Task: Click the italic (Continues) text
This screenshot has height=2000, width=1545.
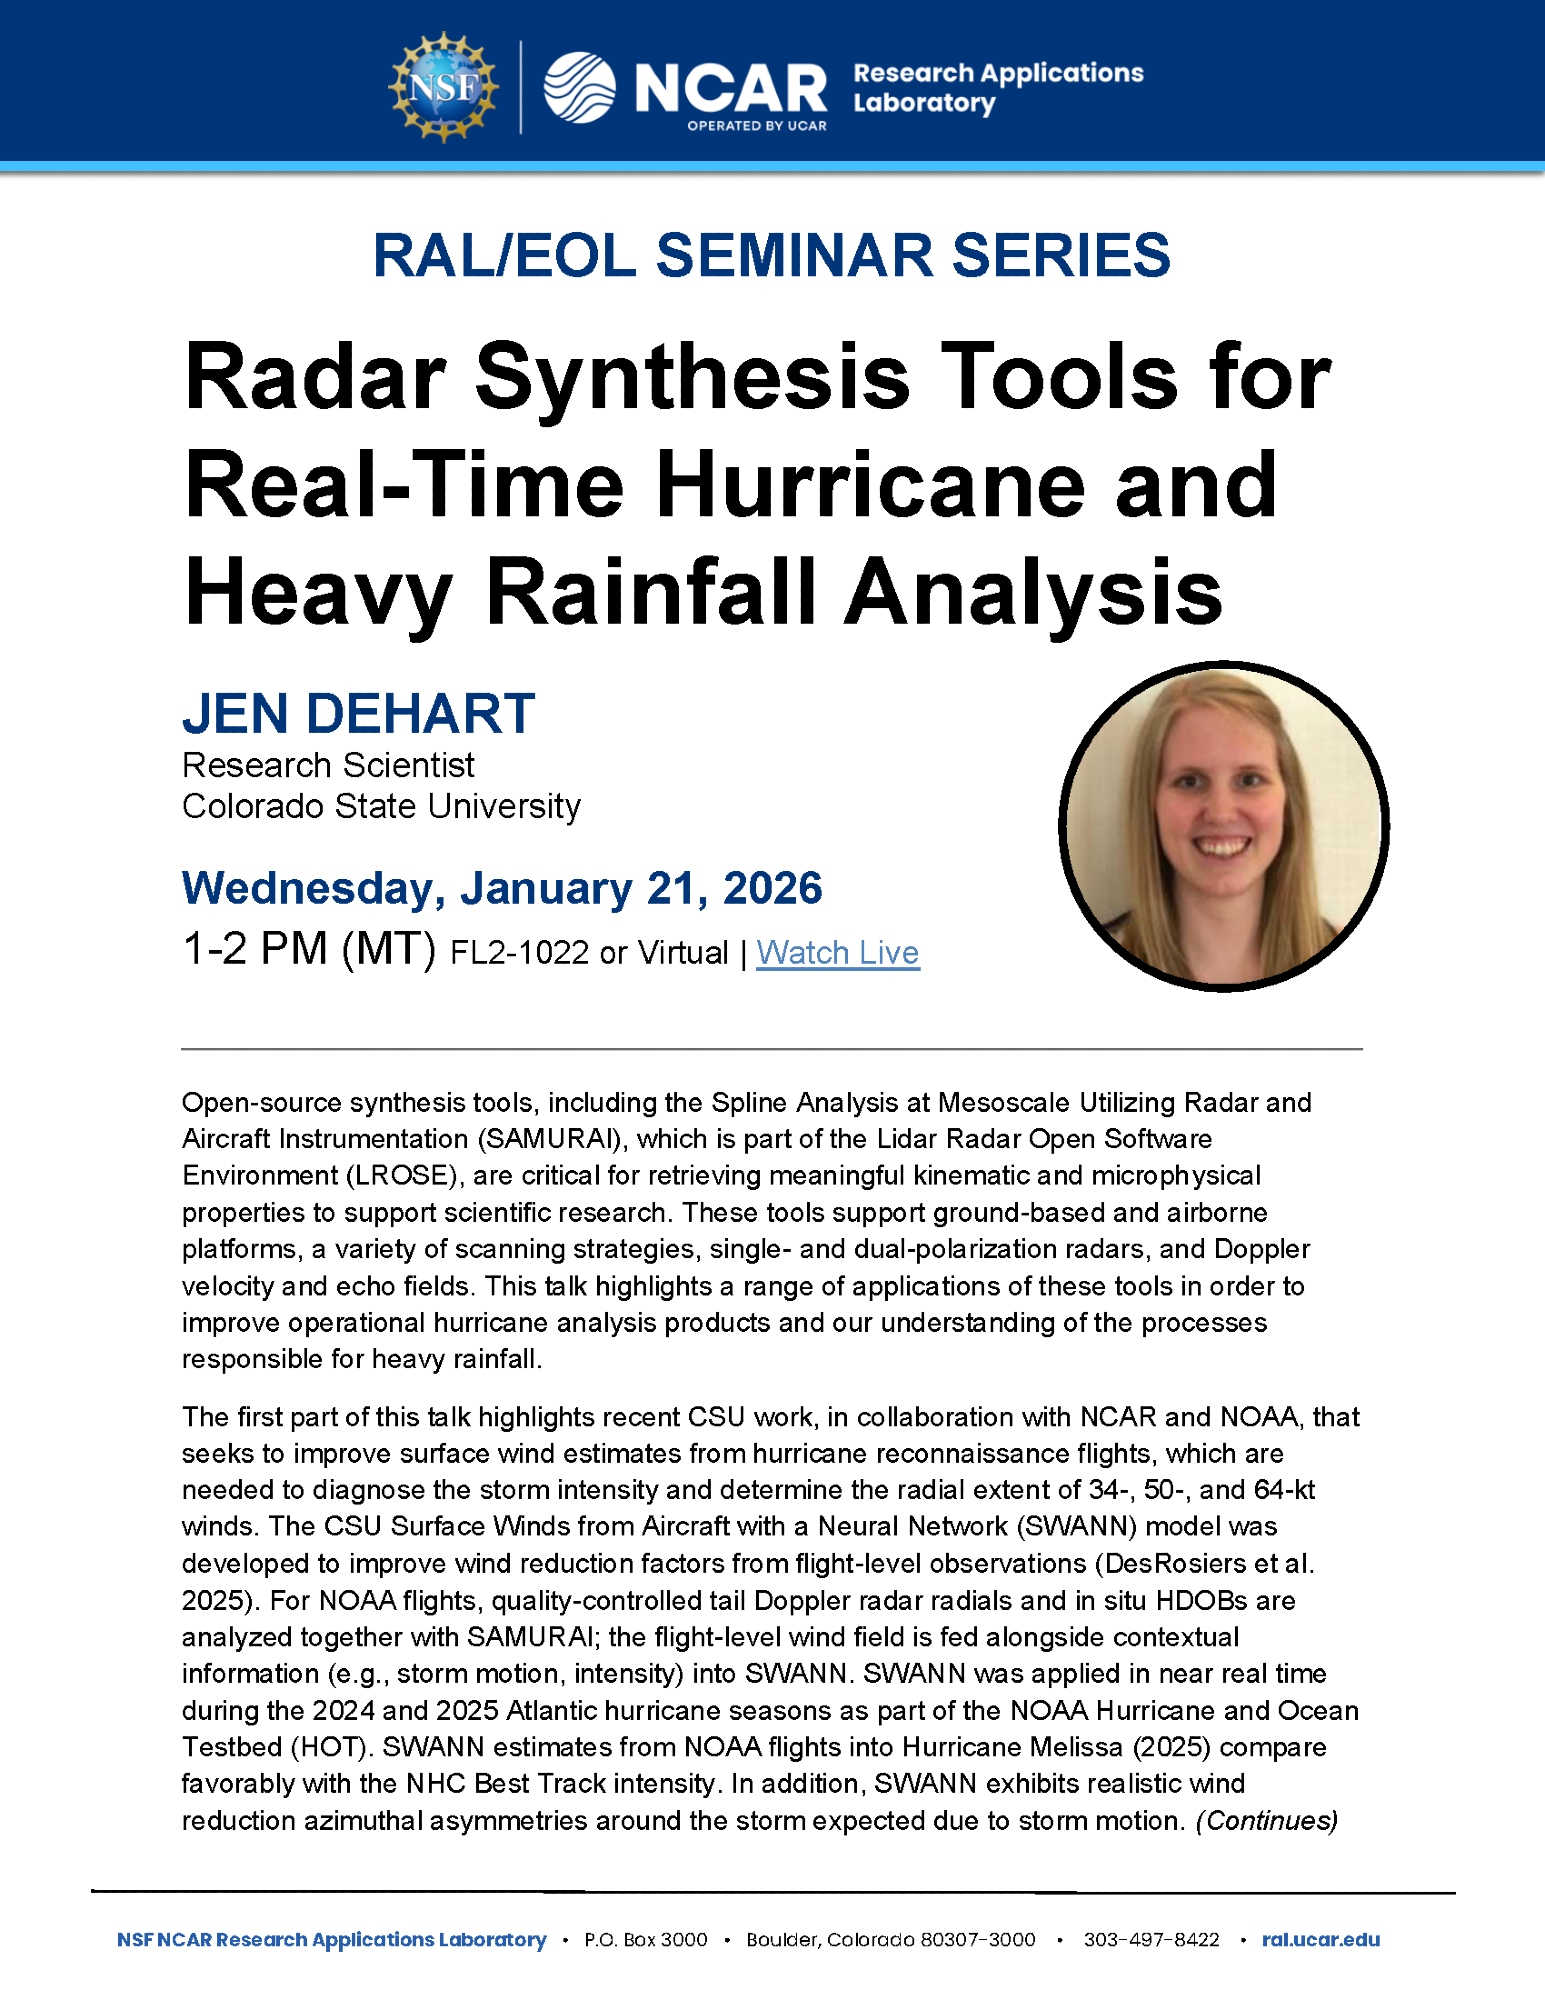Action: point(1266,1820)
